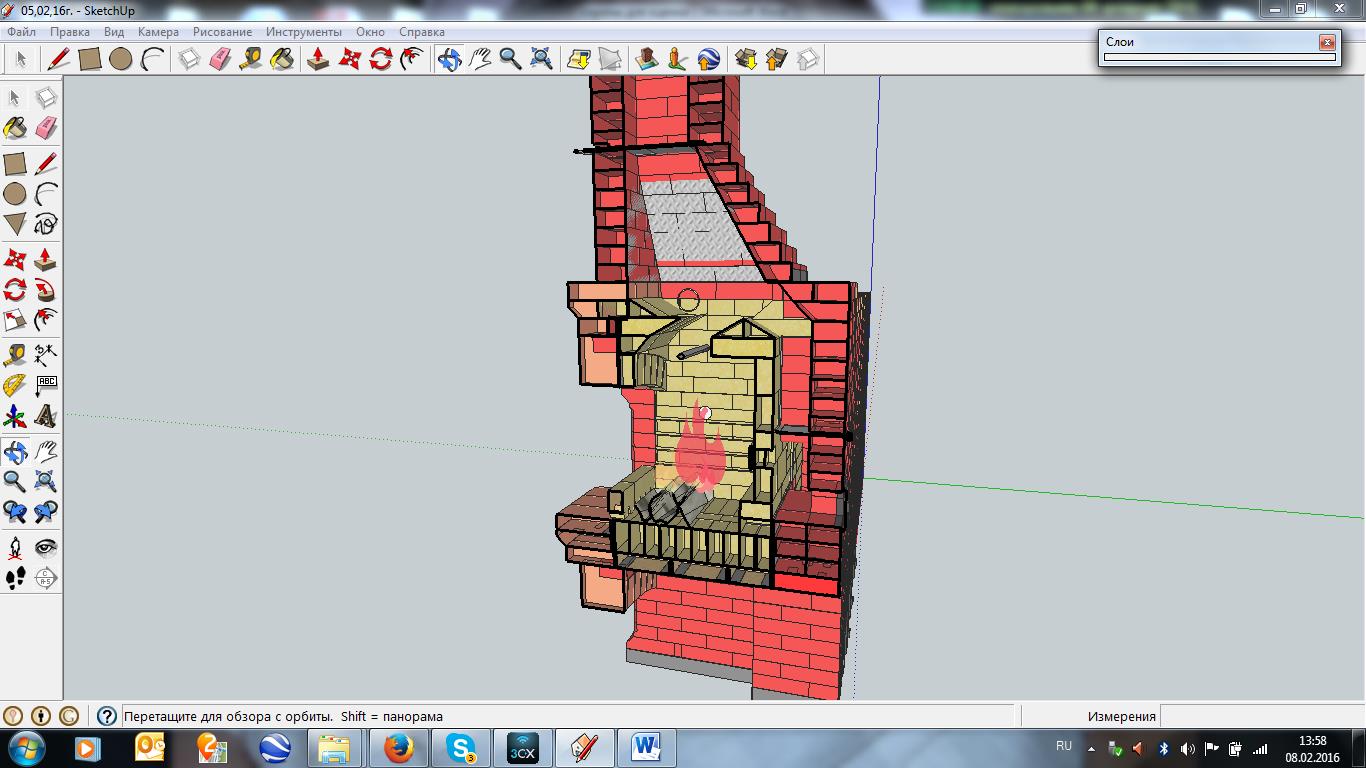The height and width of the screenshot is (768, 1366).
Task: Activate the Walk footprints tool
Action: pyautogui.click(x=15, y=578)
